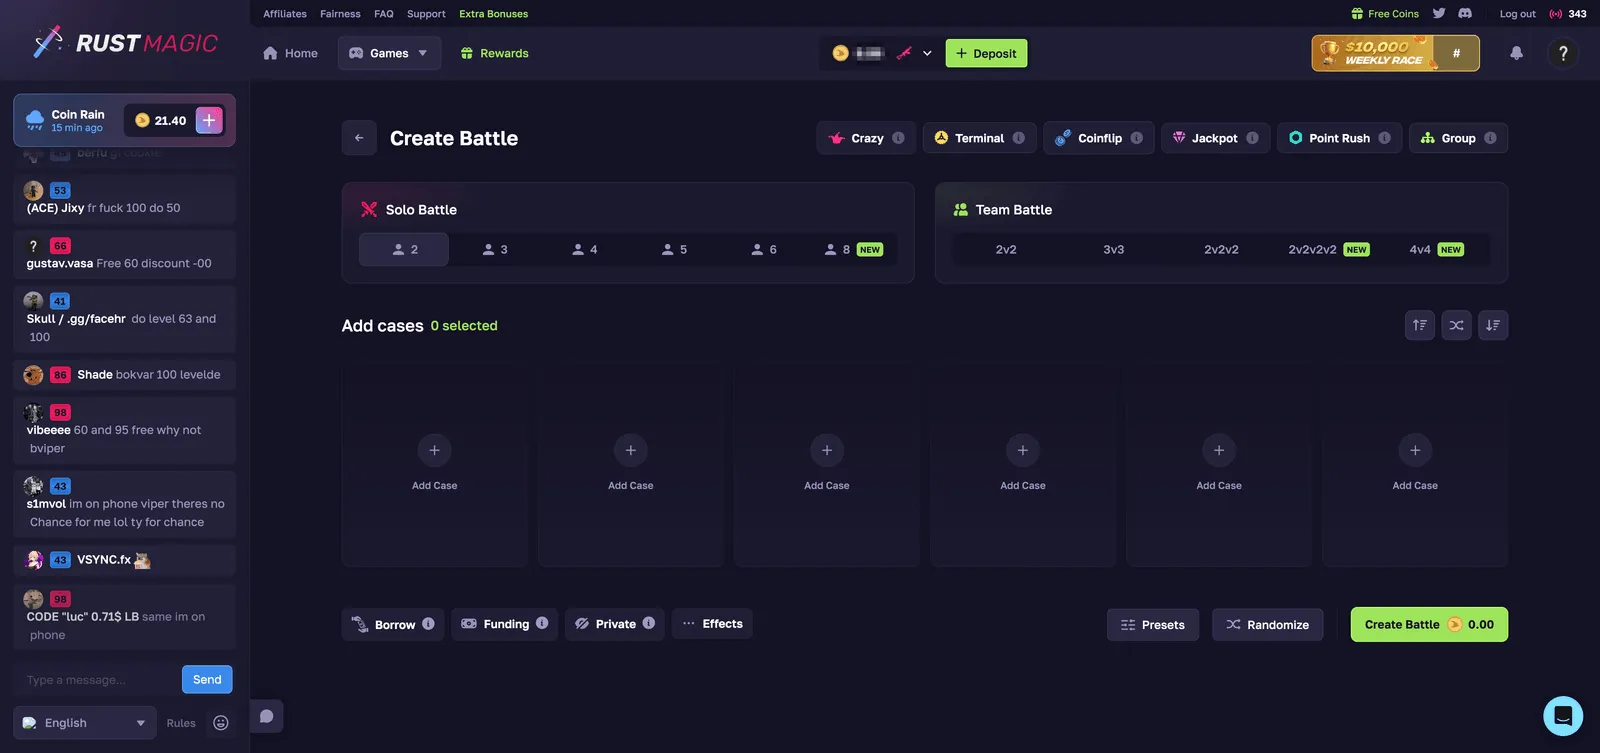Collapse chat with speech bubble icon
The image size is (1600, 753).
(267, 716)
